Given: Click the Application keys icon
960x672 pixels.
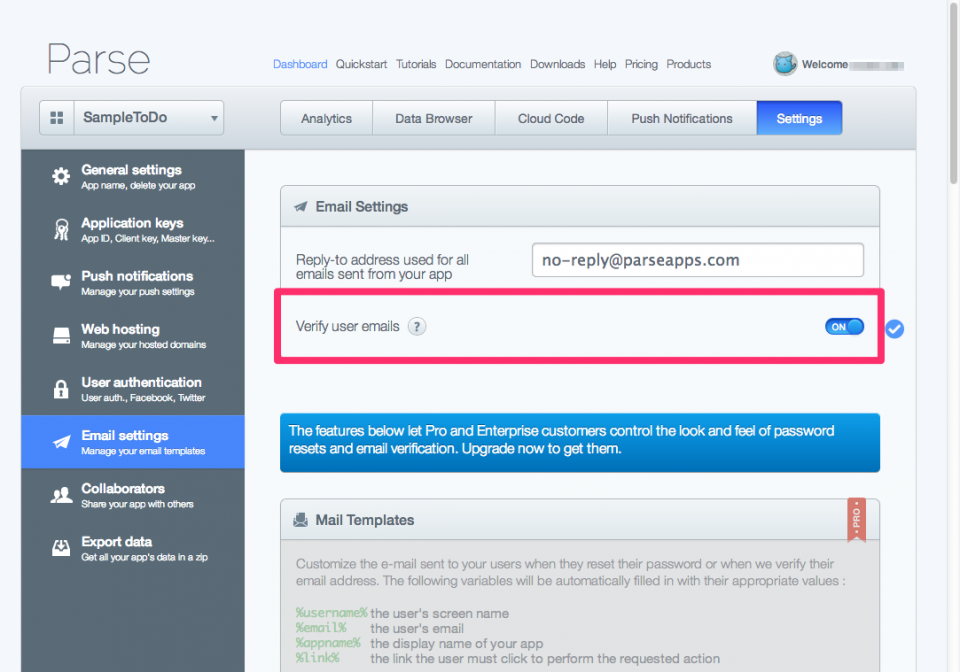Looking at the screenshot, I should point(61,230).
